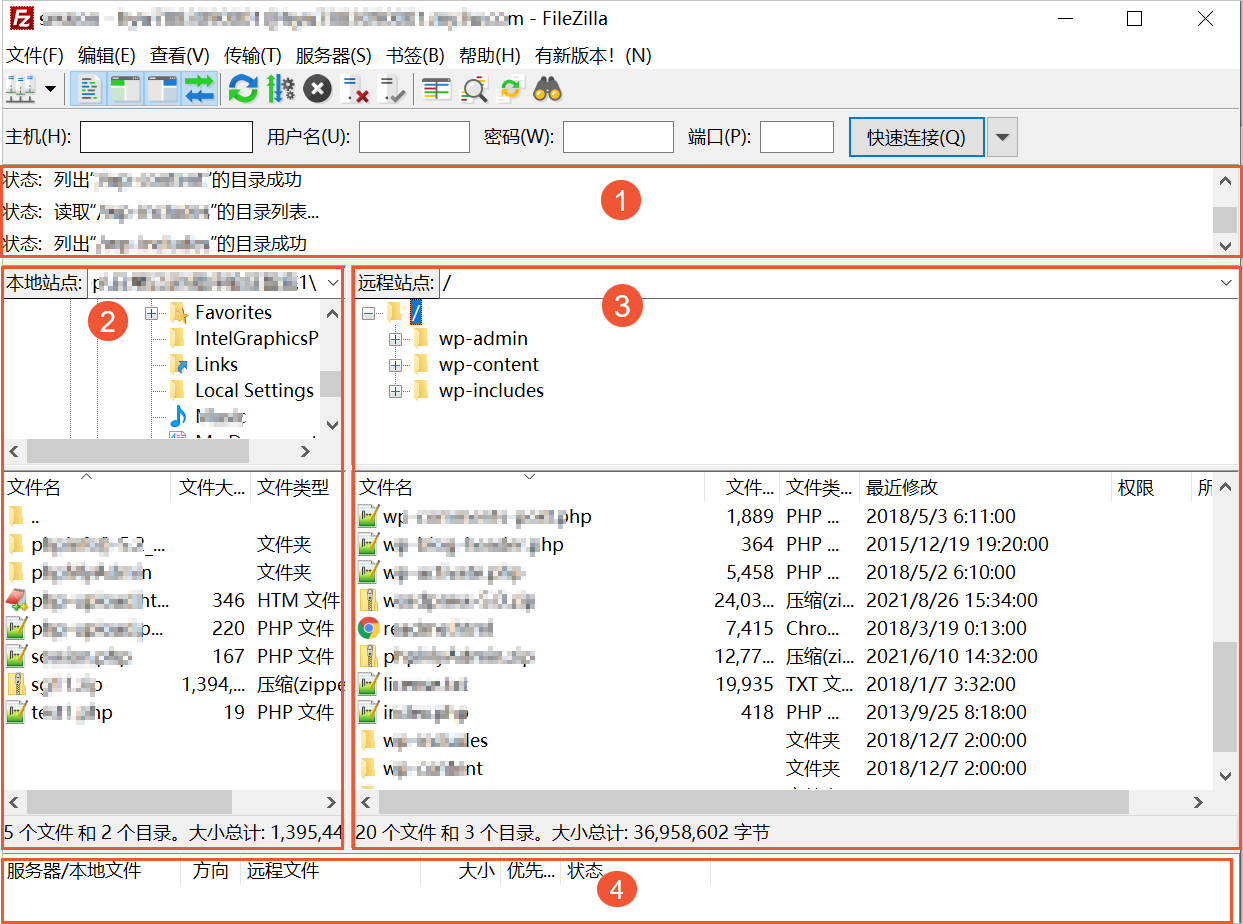Sort remote files by 最近修改 column

pyautogui.click(x=985, y=488)
